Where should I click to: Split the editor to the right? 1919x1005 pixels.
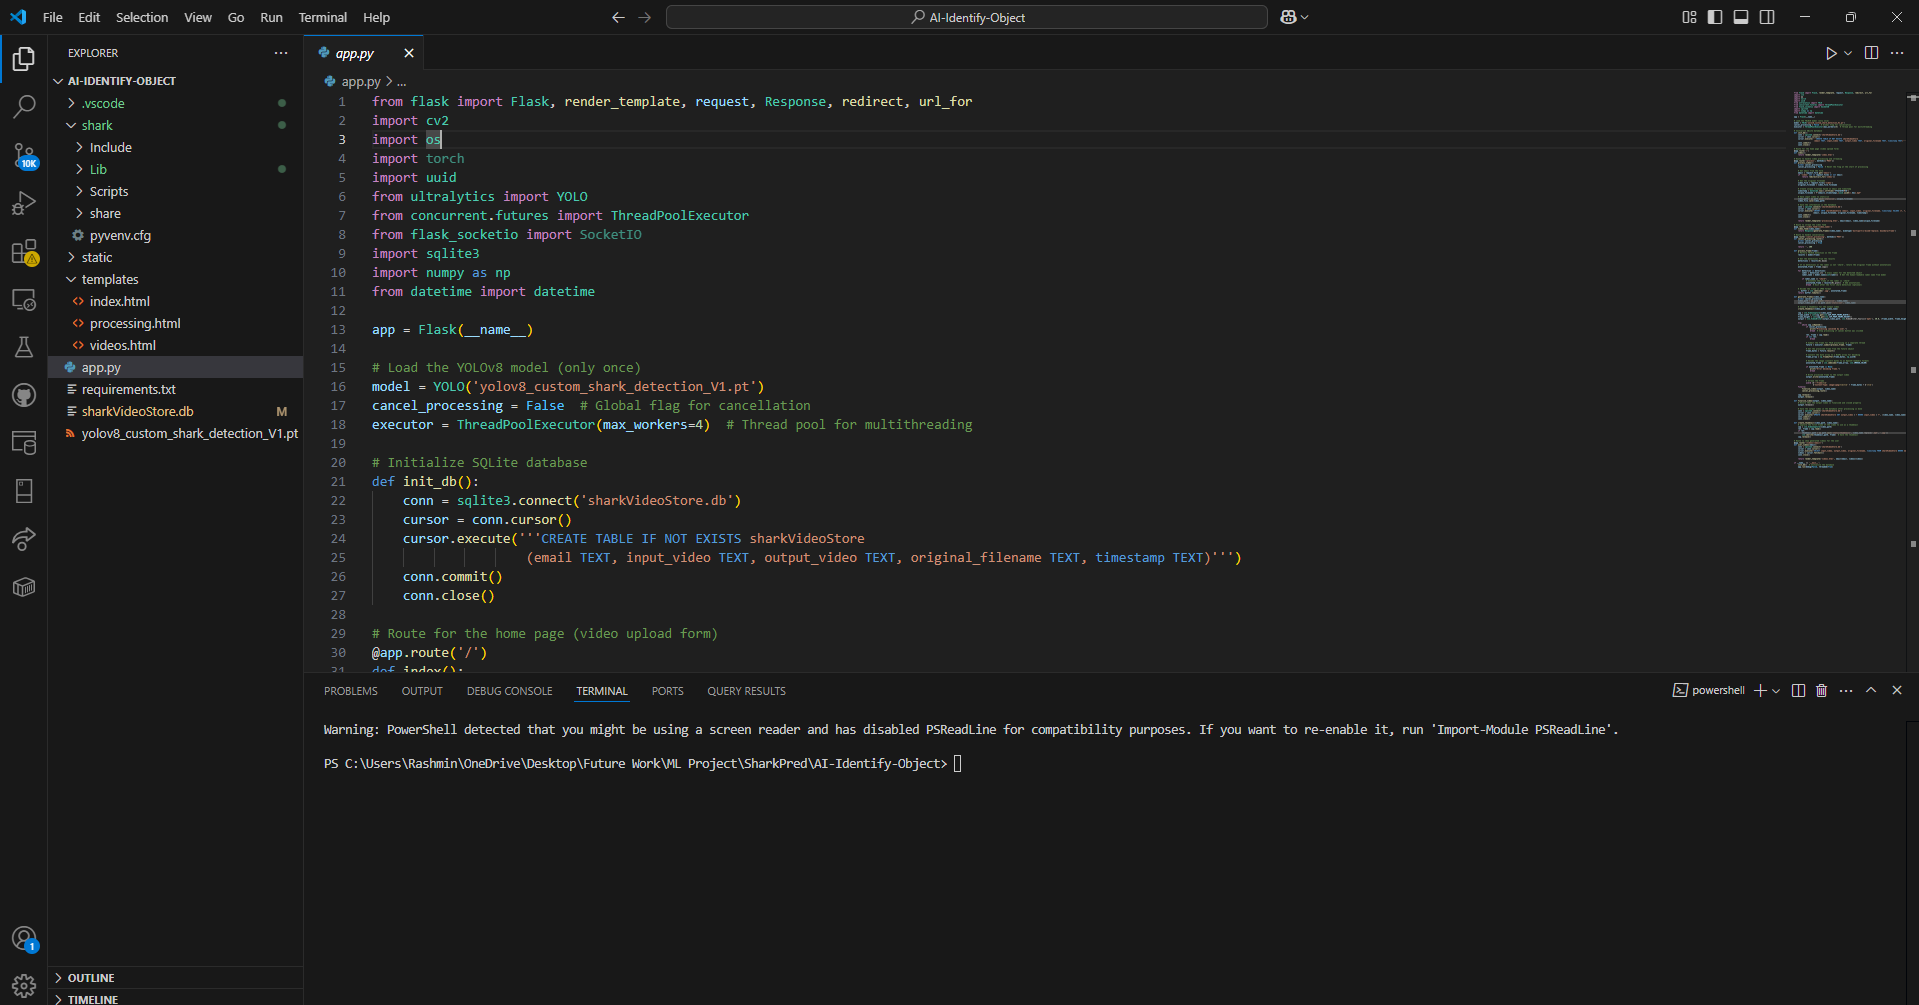tap(1871, 53)
